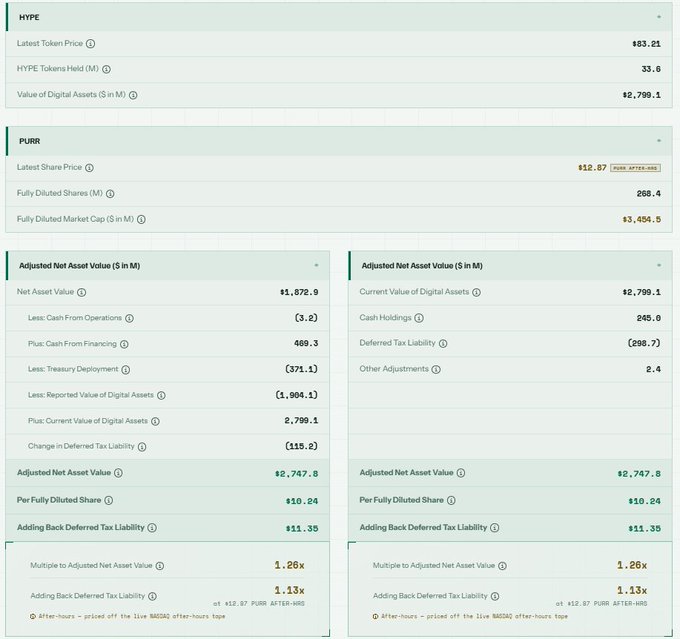Tap info icon for left Adjusted Net Asset Value total
Screen dimensions: 680x639
118,473
